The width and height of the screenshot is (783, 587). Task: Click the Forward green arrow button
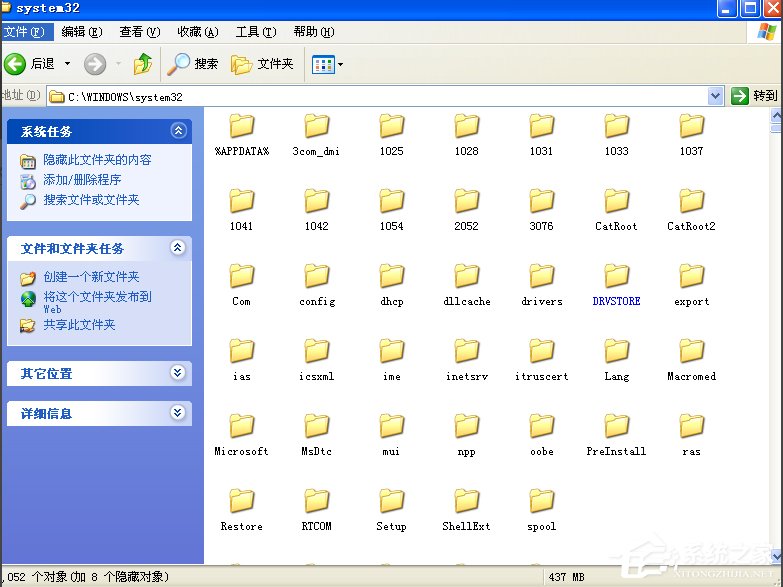pos(95,64)
